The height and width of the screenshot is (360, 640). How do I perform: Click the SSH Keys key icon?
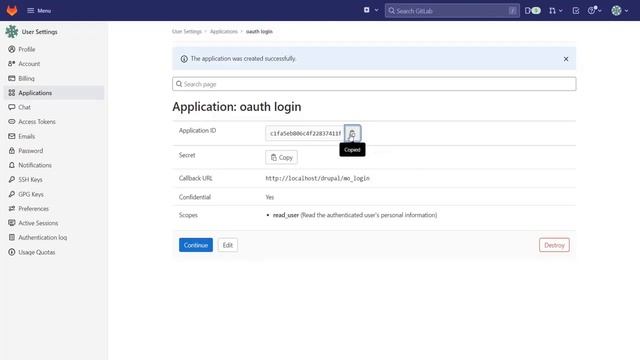click(11, 180)
